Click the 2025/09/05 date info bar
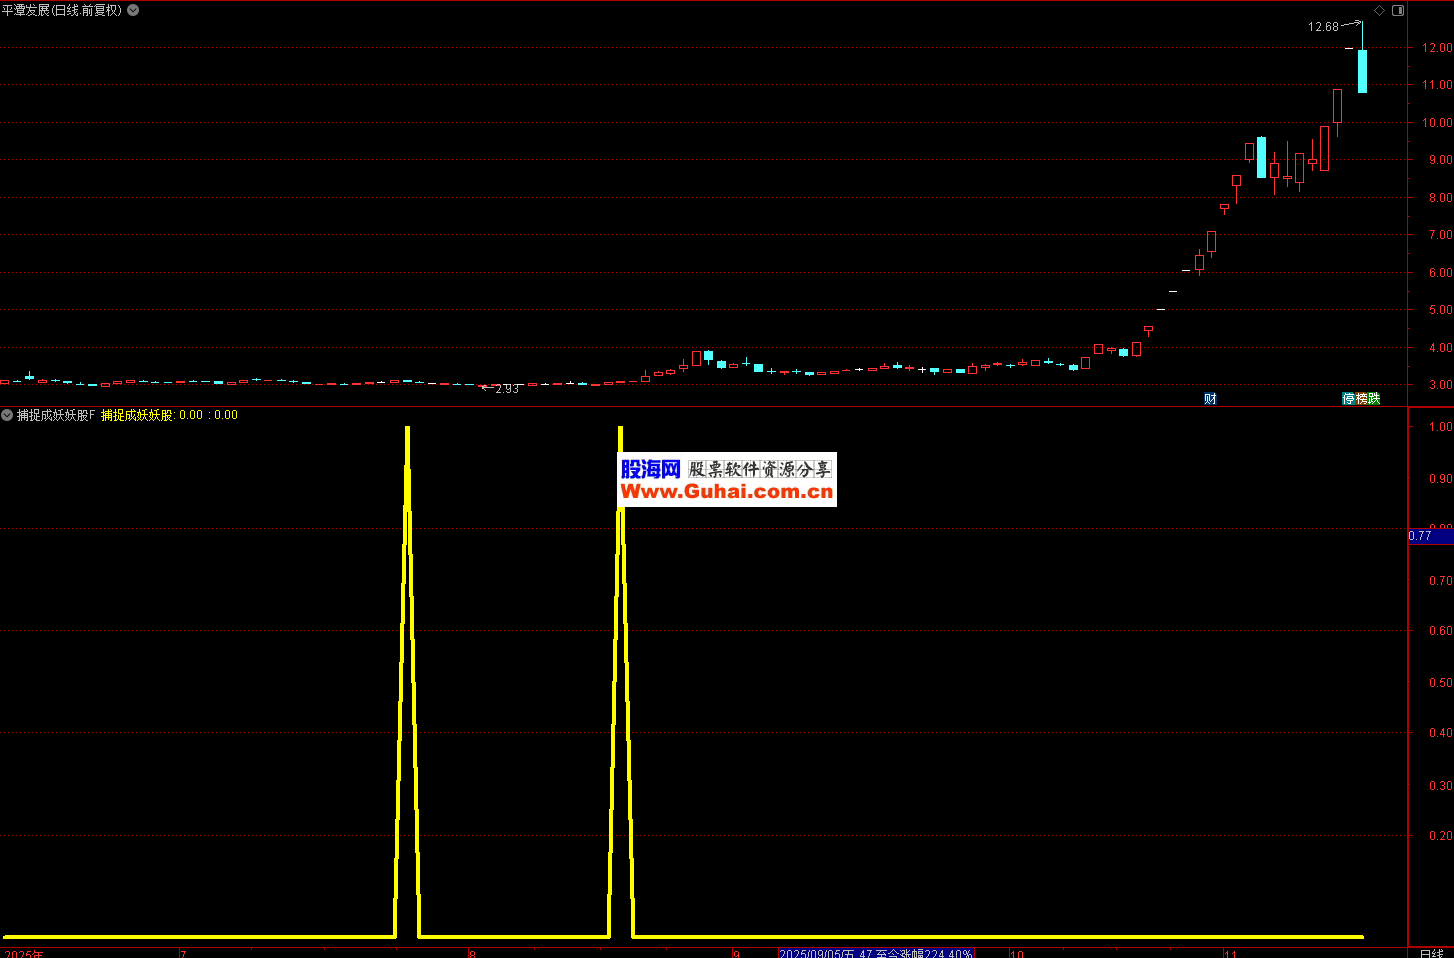 [x=875, y=953]
